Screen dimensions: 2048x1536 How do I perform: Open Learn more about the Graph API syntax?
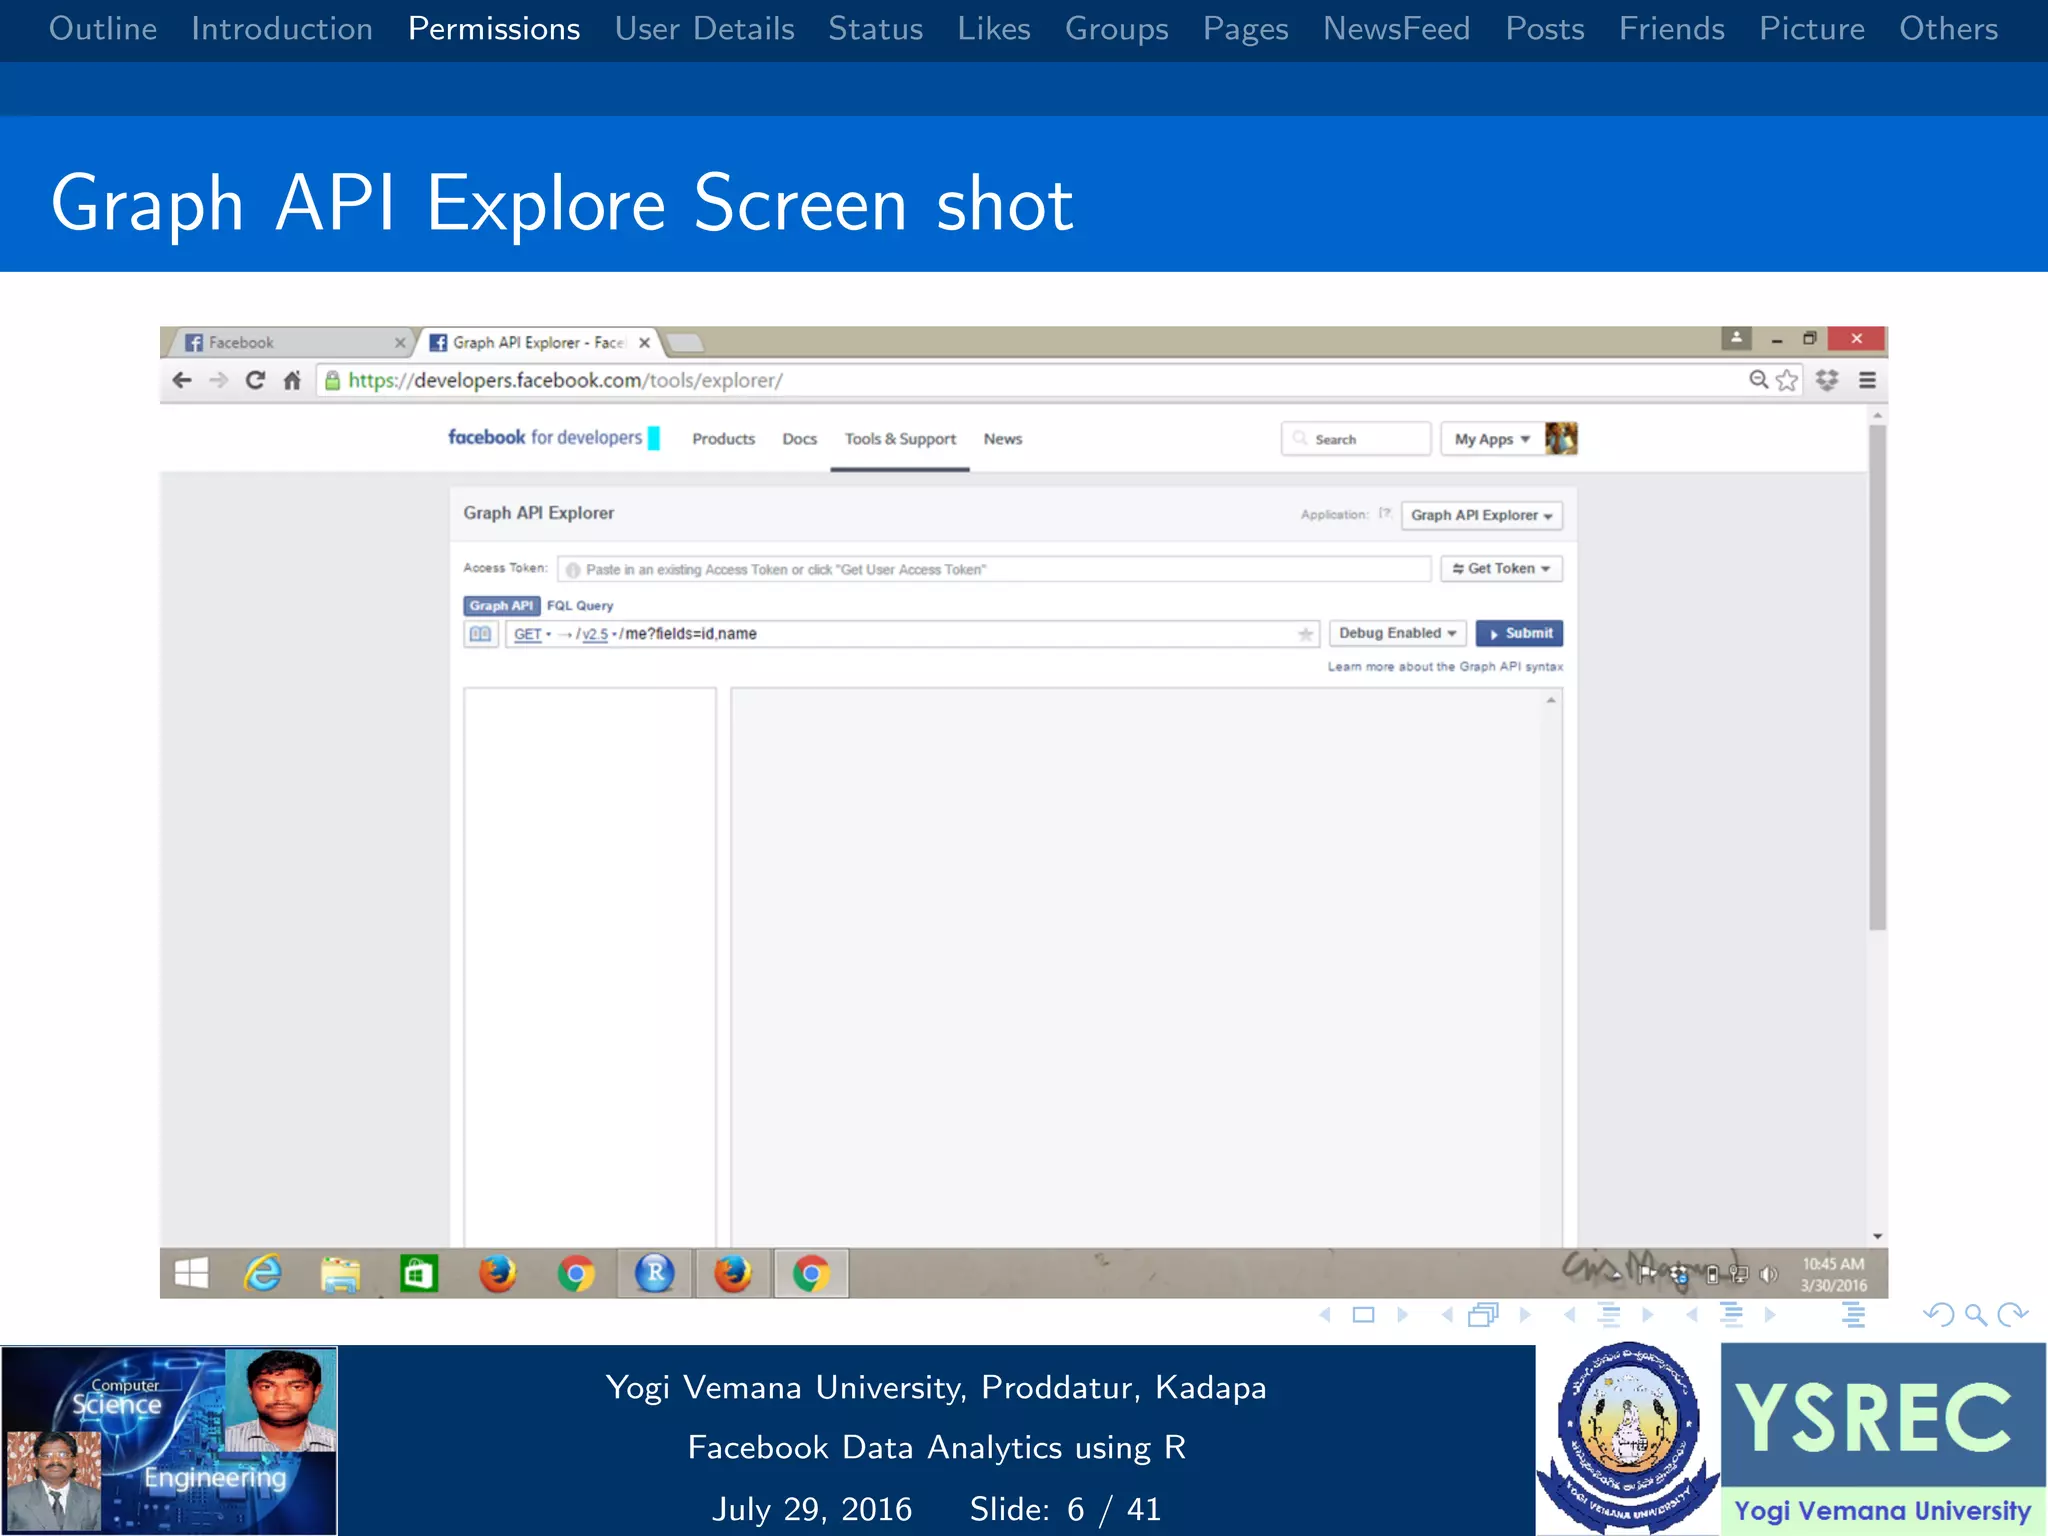[1445, 666]
